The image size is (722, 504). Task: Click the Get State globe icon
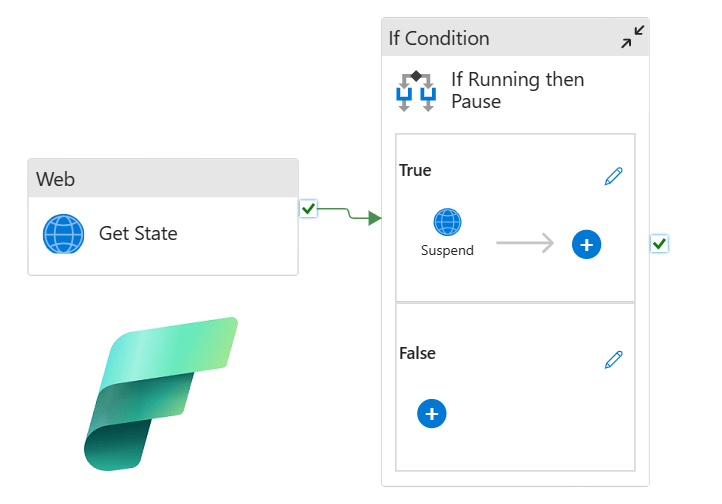64,234
